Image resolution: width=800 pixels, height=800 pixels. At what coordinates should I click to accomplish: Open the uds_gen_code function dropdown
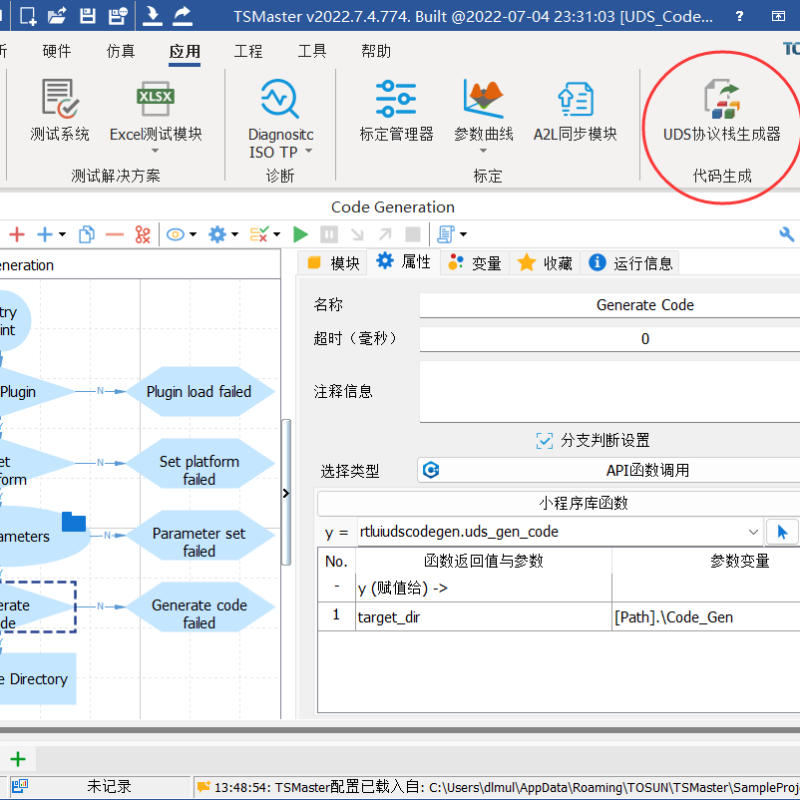[753, 532]
